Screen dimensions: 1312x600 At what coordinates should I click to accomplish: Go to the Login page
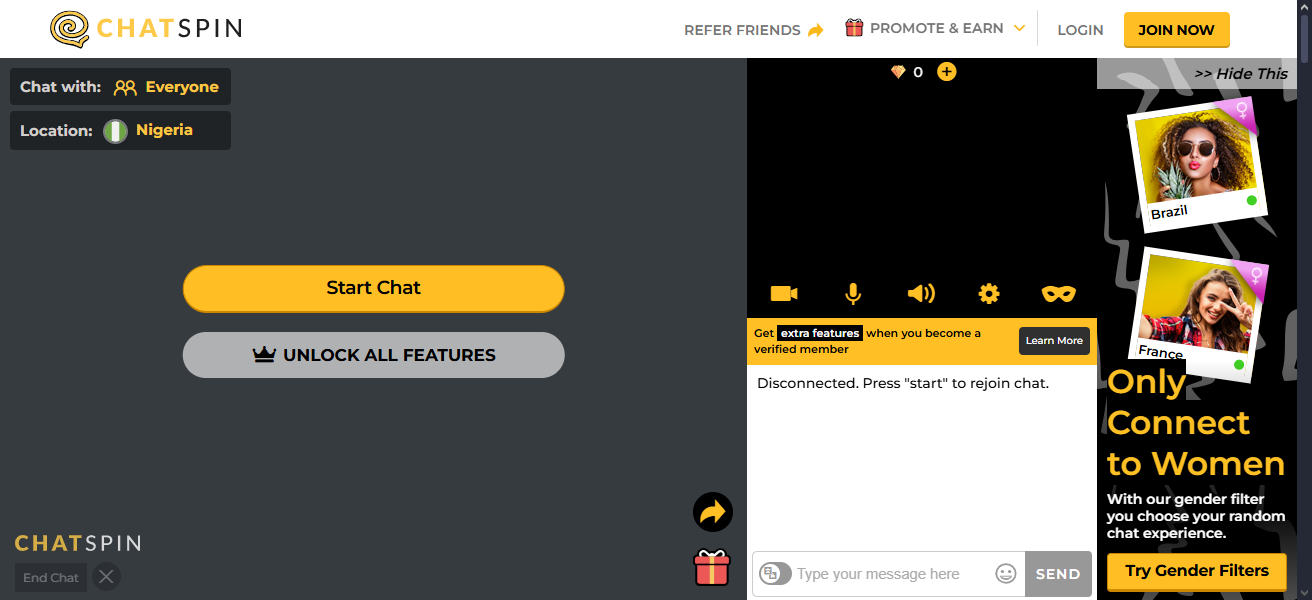pyautogui.click(x=1080, y=29)
